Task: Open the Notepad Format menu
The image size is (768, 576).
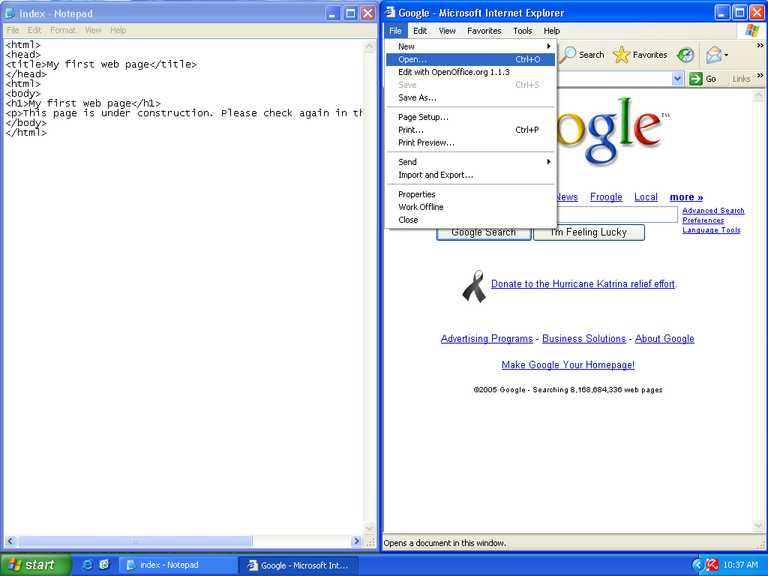Action: click(63, 30)
